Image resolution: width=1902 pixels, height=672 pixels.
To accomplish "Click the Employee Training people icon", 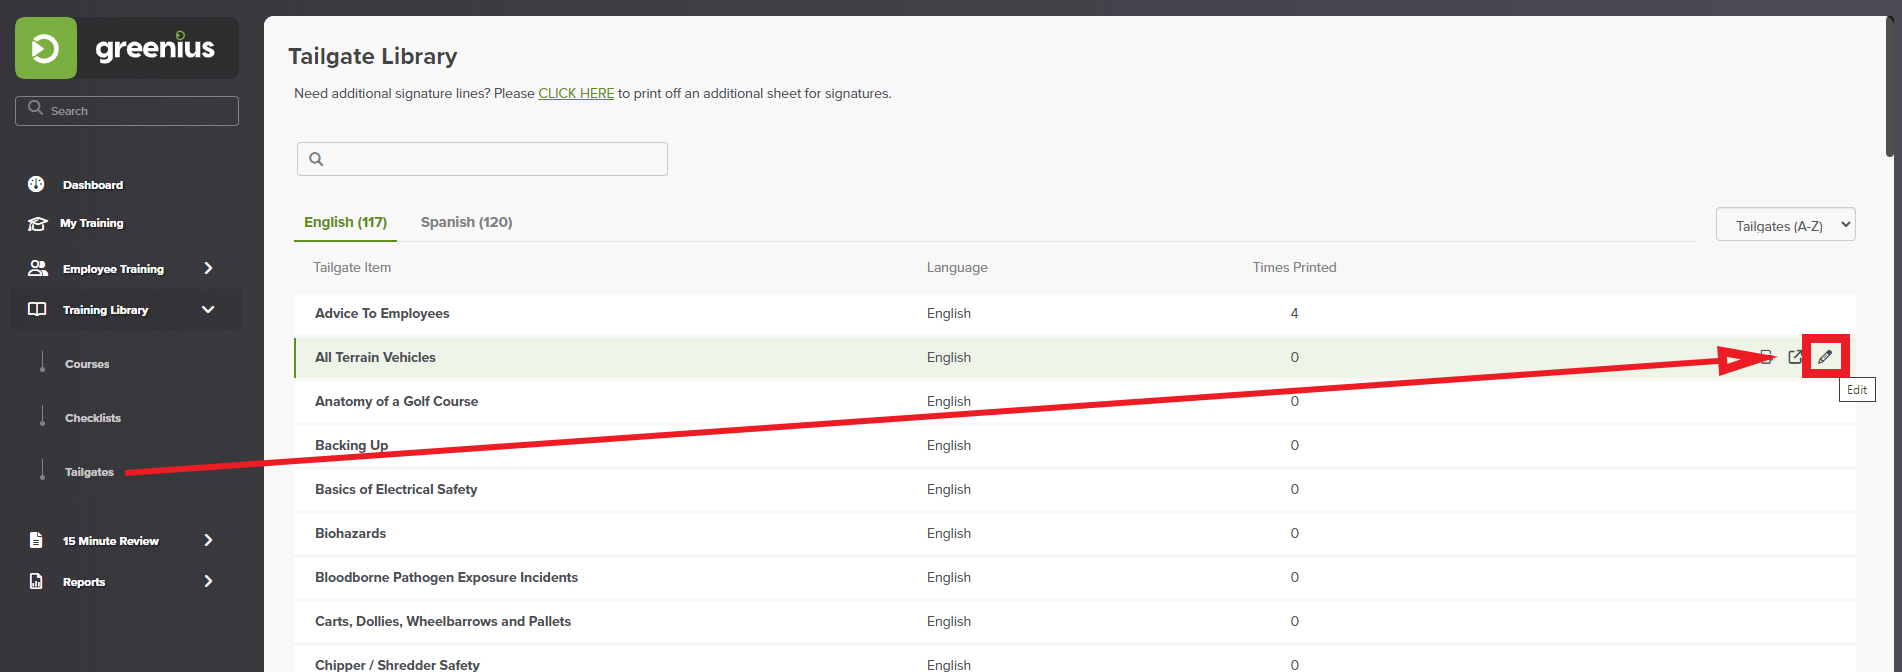I will tap(38, 268).
